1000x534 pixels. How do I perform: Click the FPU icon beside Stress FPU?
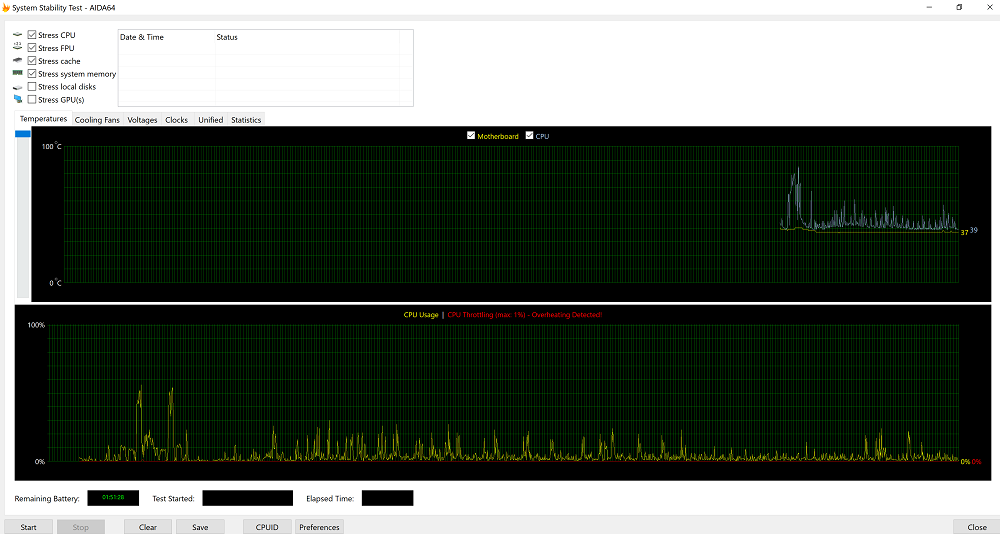point(17,48)
